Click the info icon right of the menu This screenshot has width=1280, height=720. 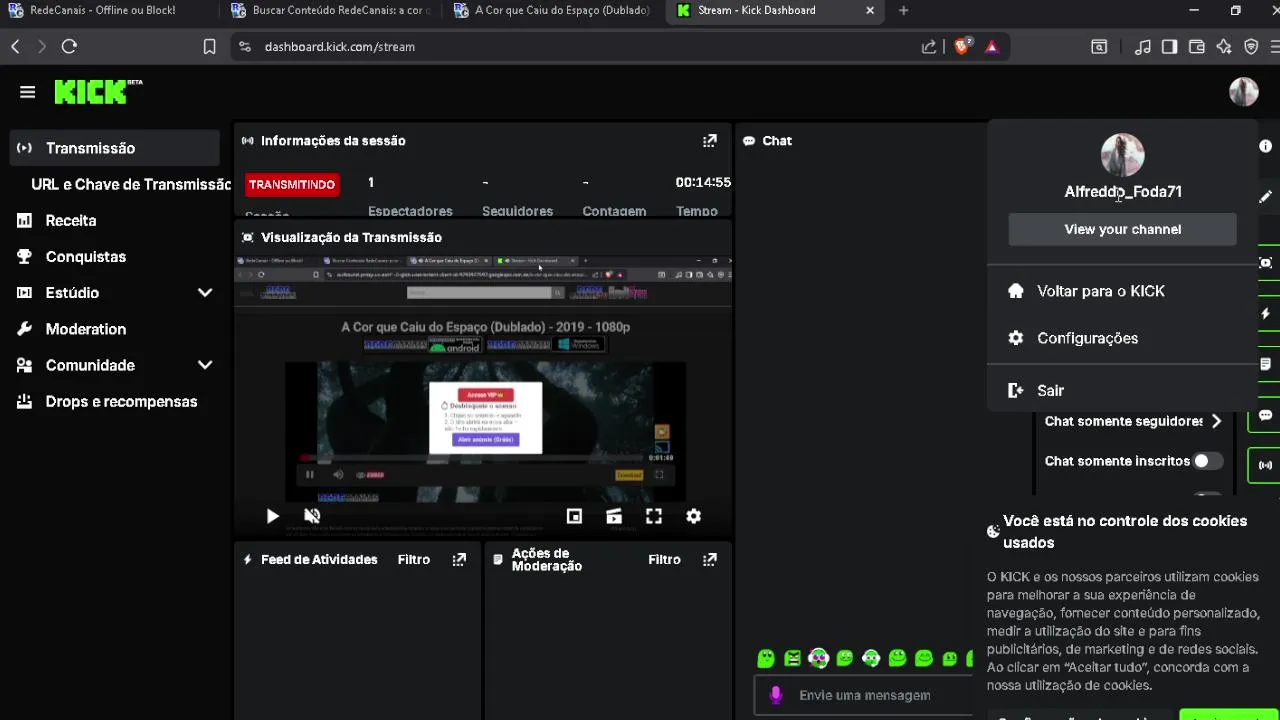point(1266,146)
